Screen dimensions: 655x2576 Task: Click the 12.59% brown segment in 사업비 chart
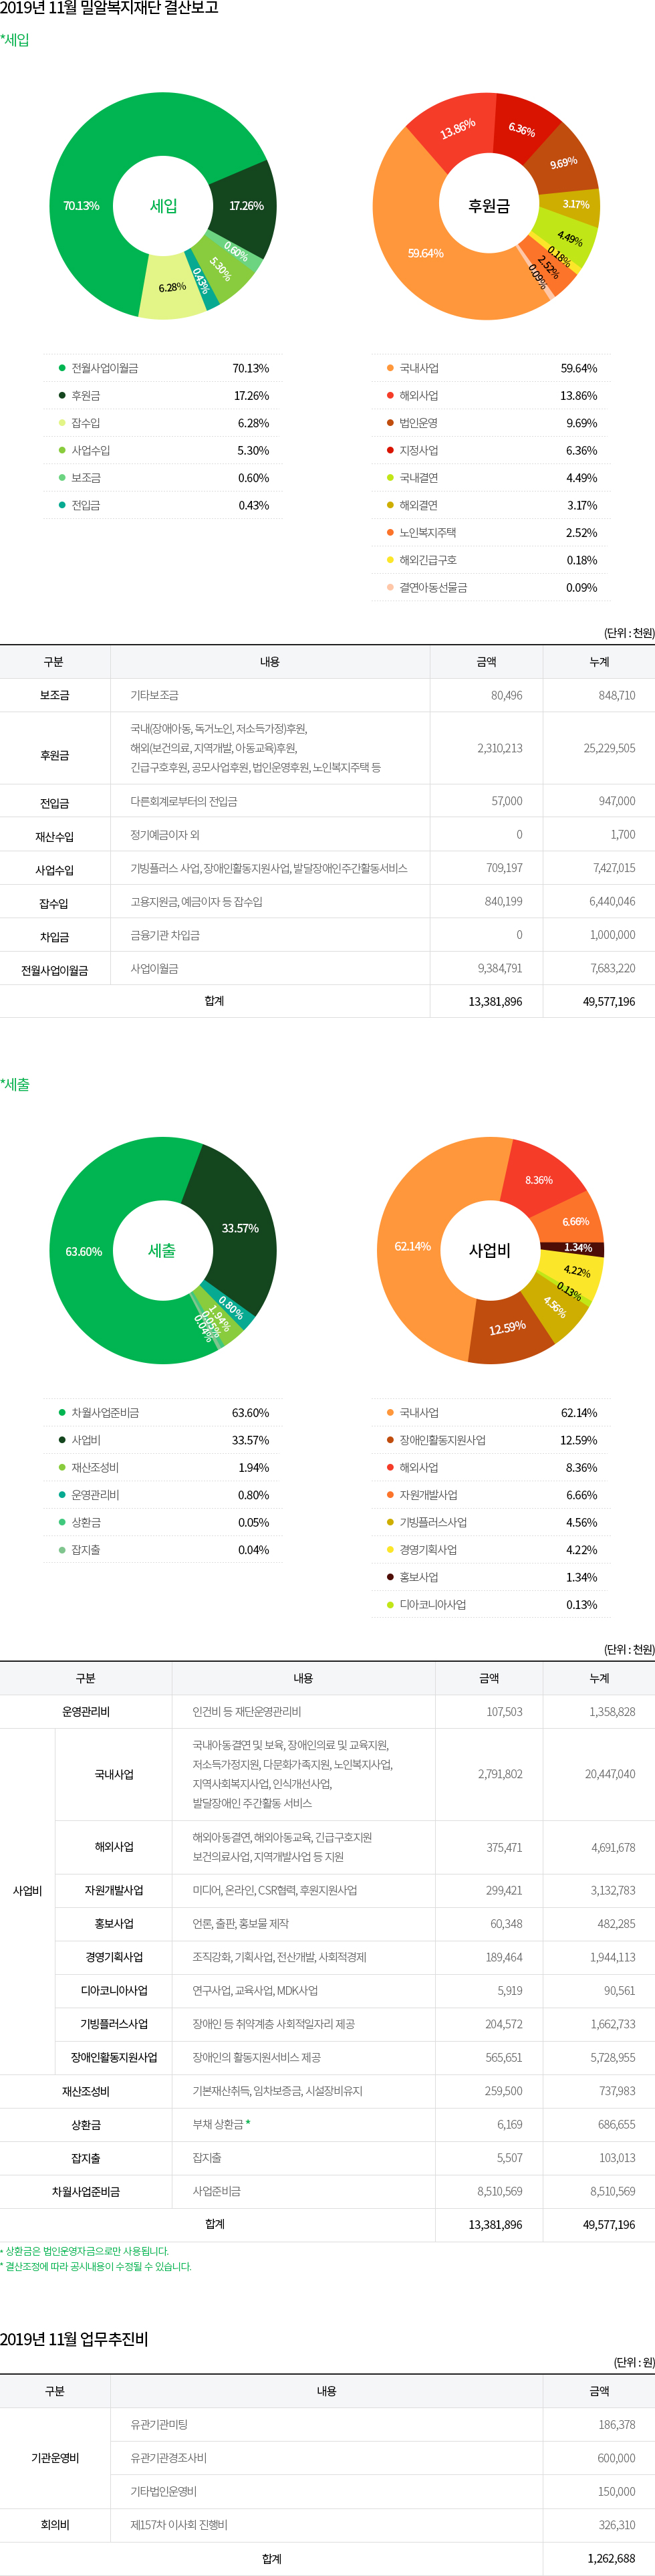[507, 1328]
